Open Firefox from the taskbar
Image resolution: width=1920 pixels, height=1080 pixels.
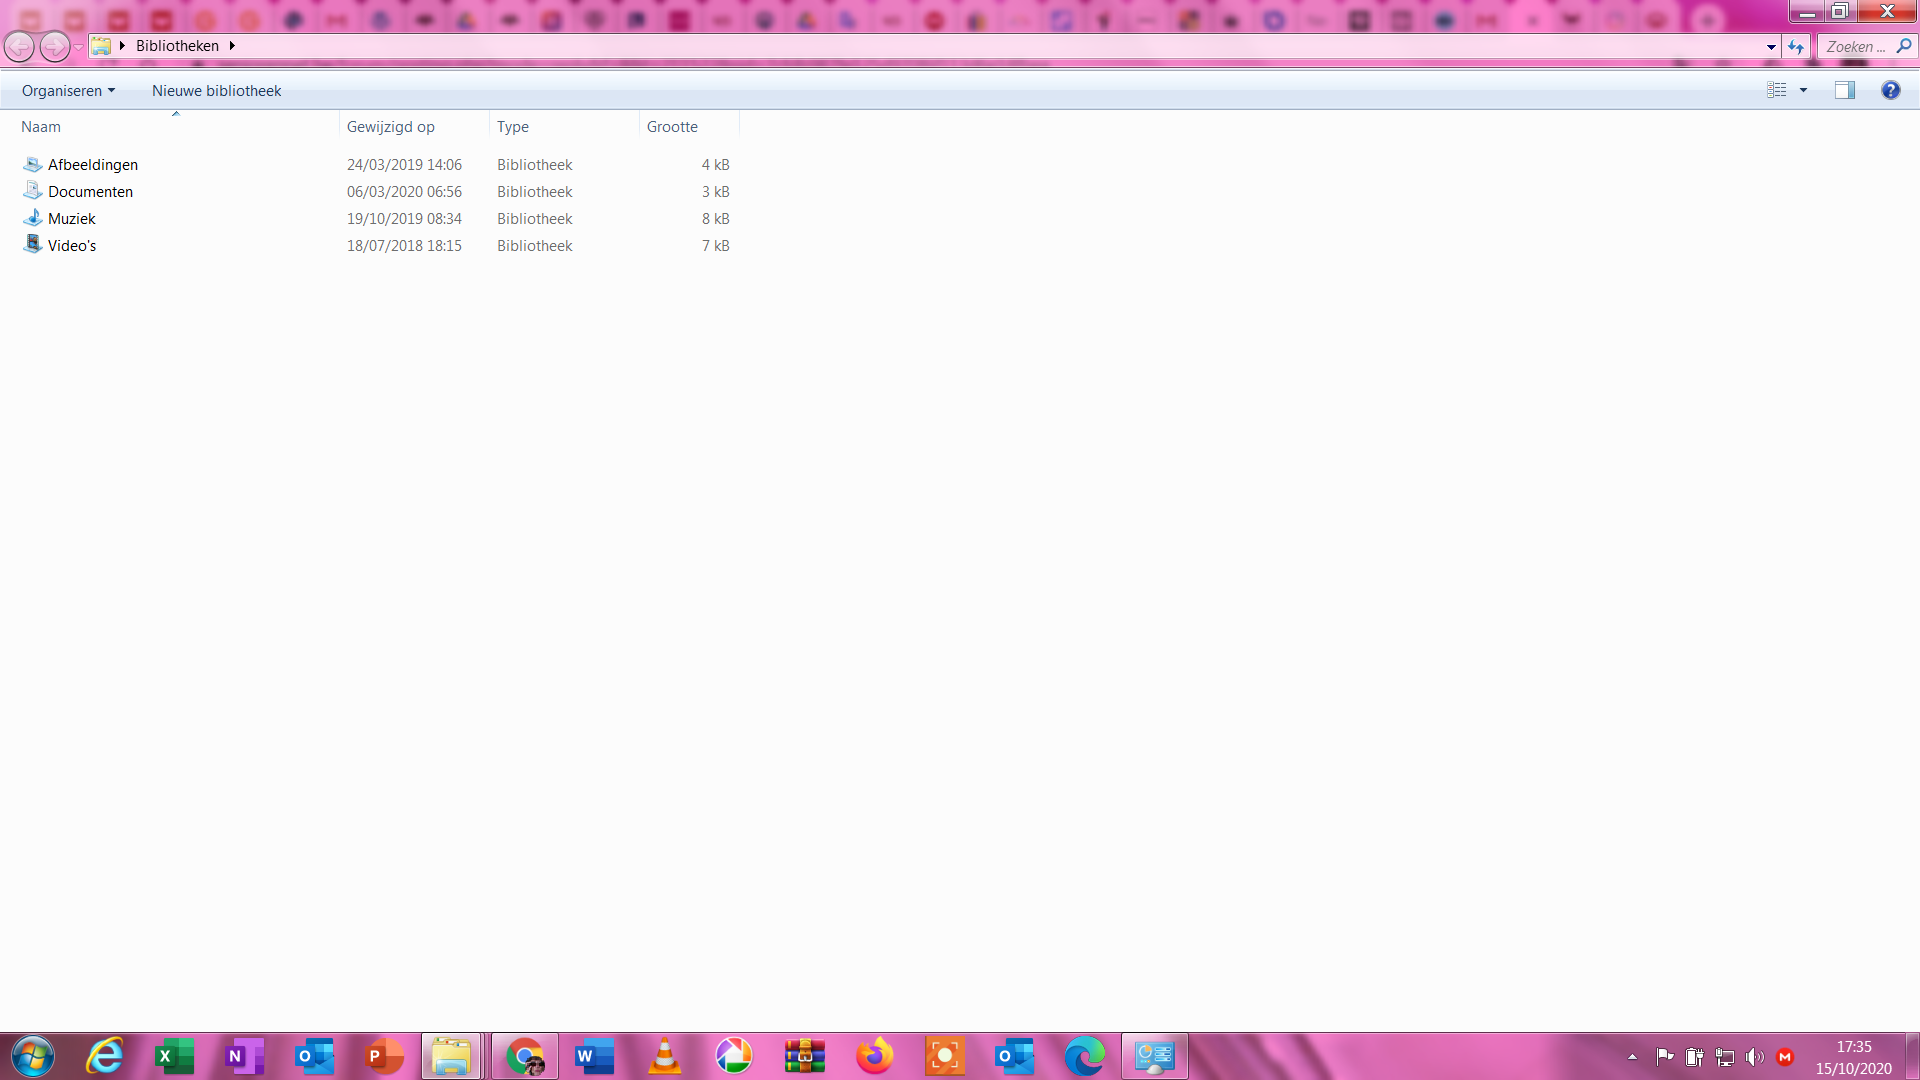875,1056
